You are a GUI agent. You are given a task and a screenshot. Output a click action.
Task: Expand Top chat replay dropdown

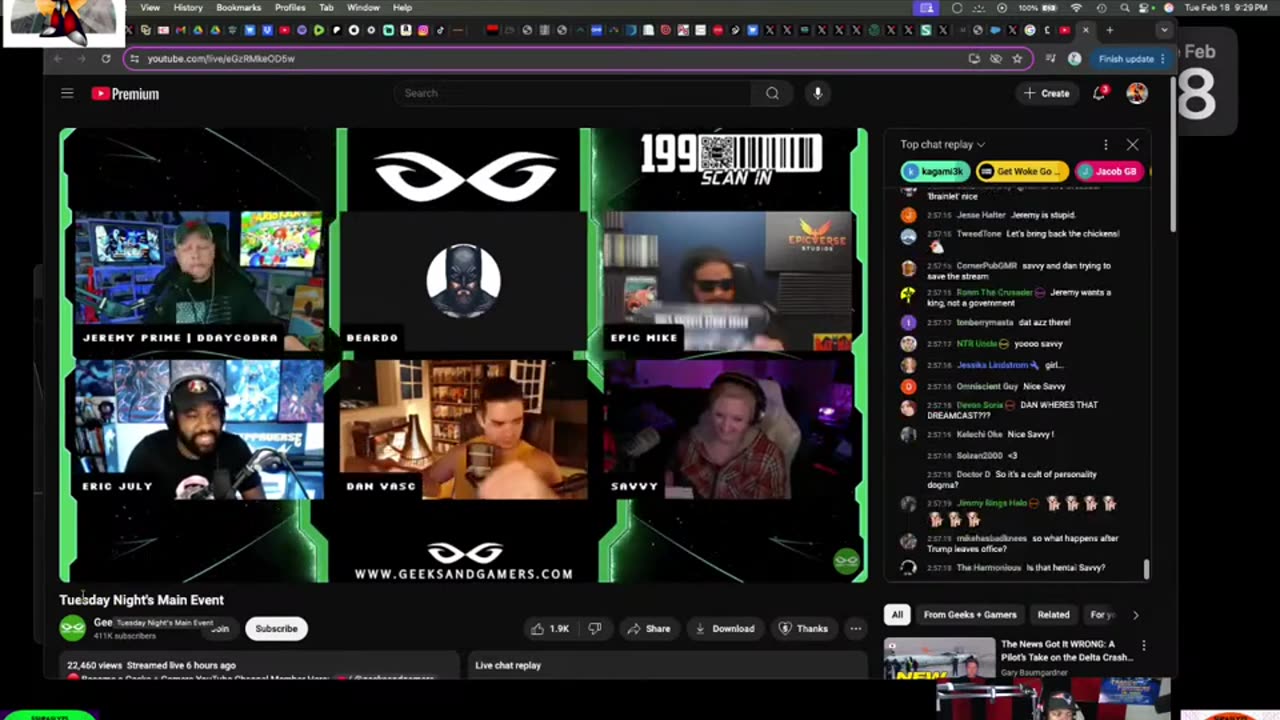pos(942,145)
